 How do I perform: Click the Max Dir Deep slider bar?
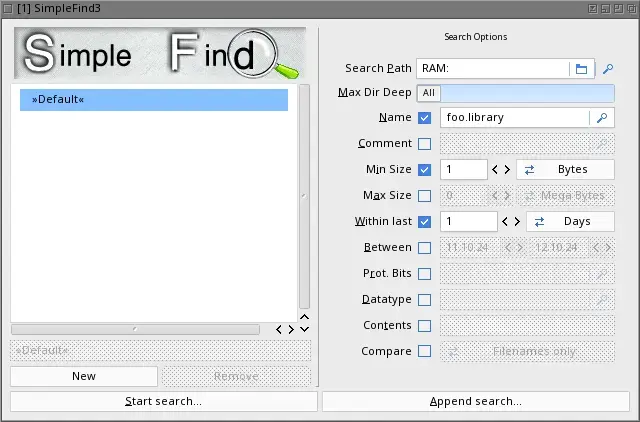(x=516, y=93)
